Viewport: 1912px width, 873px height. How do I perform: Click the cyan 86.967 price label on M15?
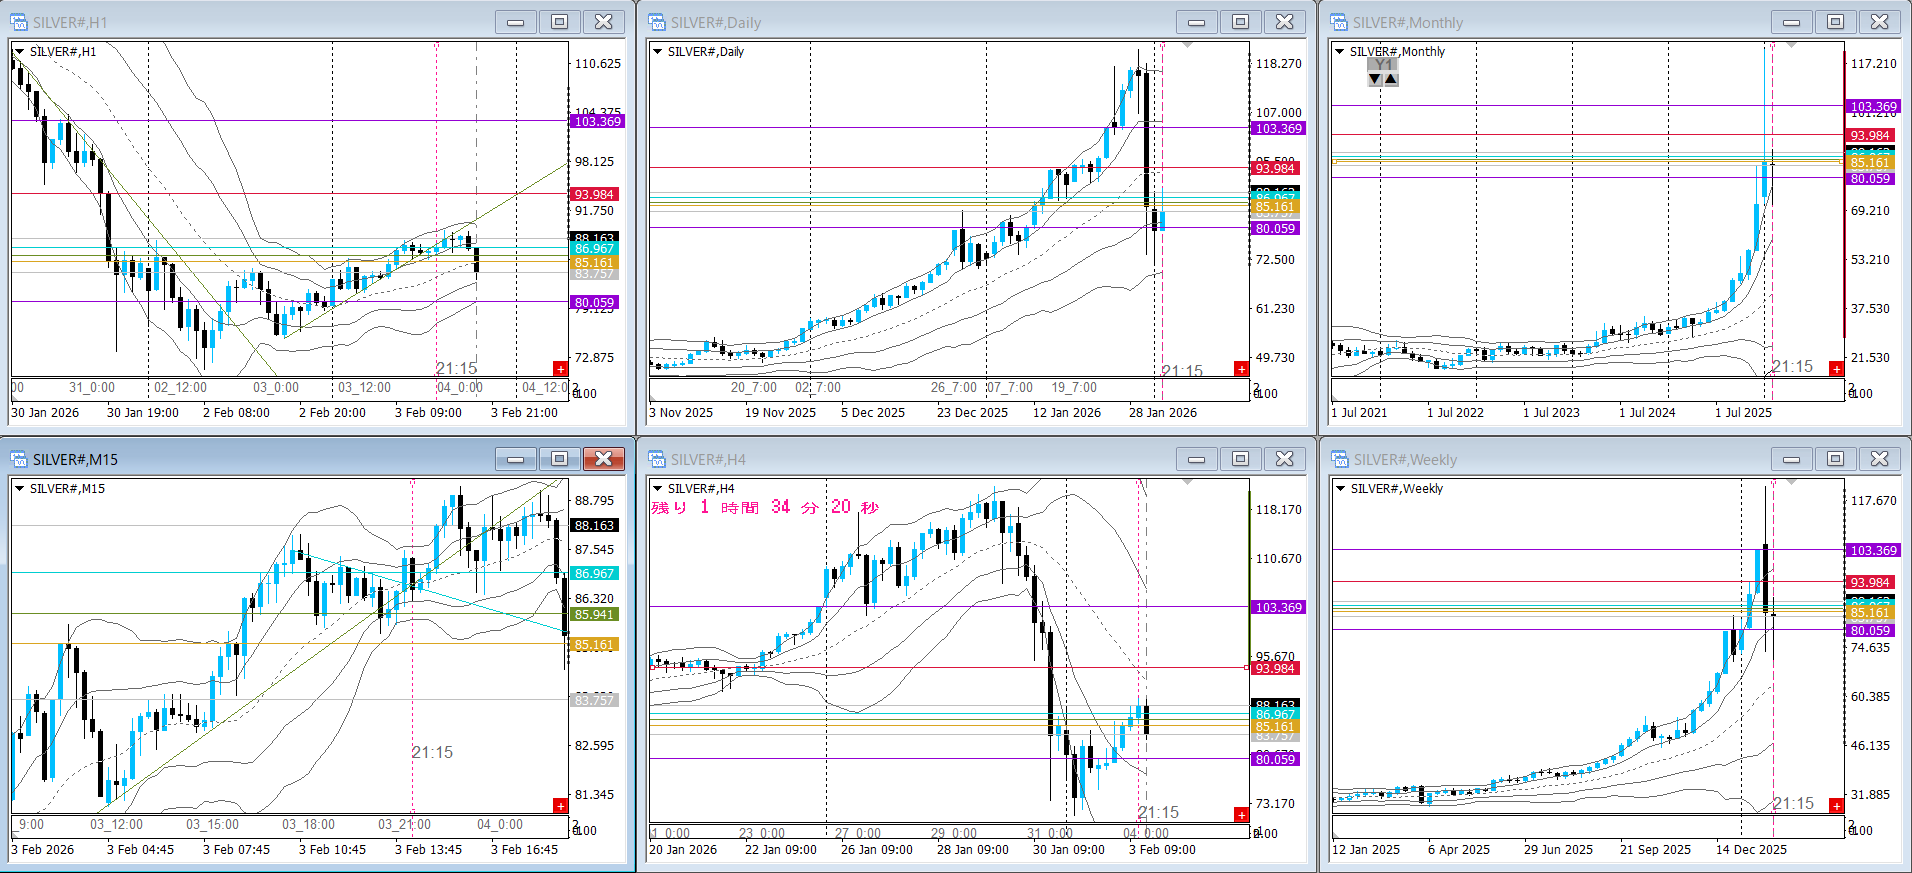[x=594, y=574]
